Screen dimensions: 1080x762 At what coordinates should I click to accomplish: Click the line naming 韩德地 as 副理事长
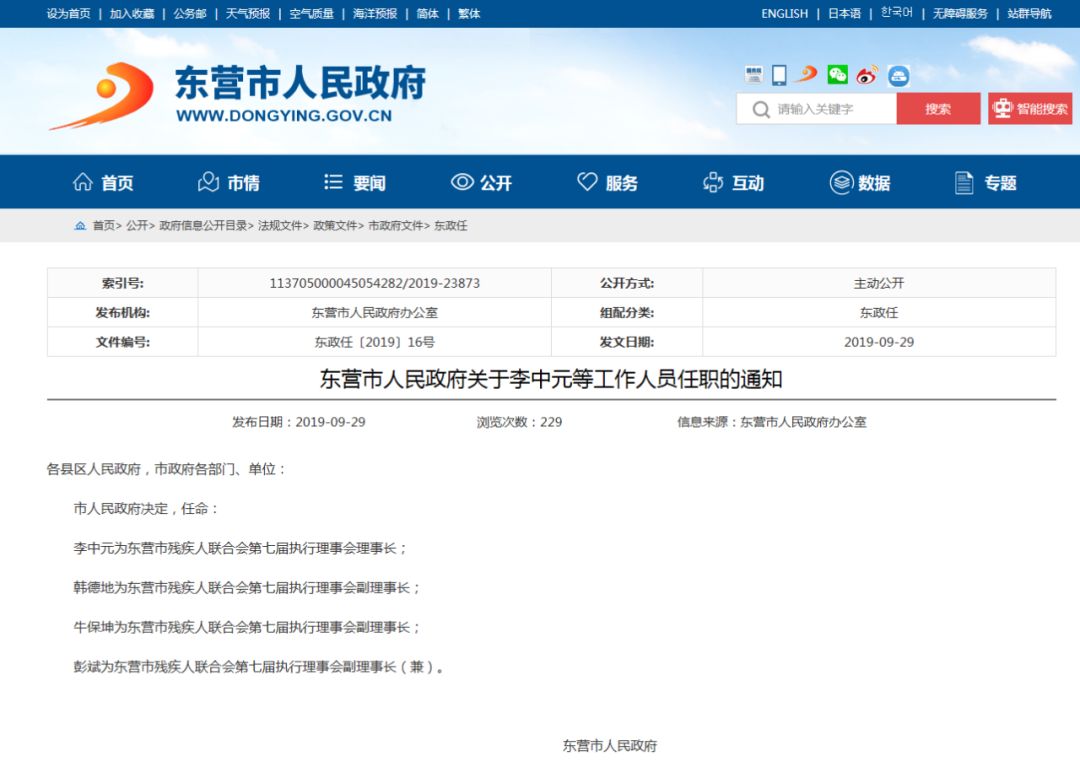247,588
